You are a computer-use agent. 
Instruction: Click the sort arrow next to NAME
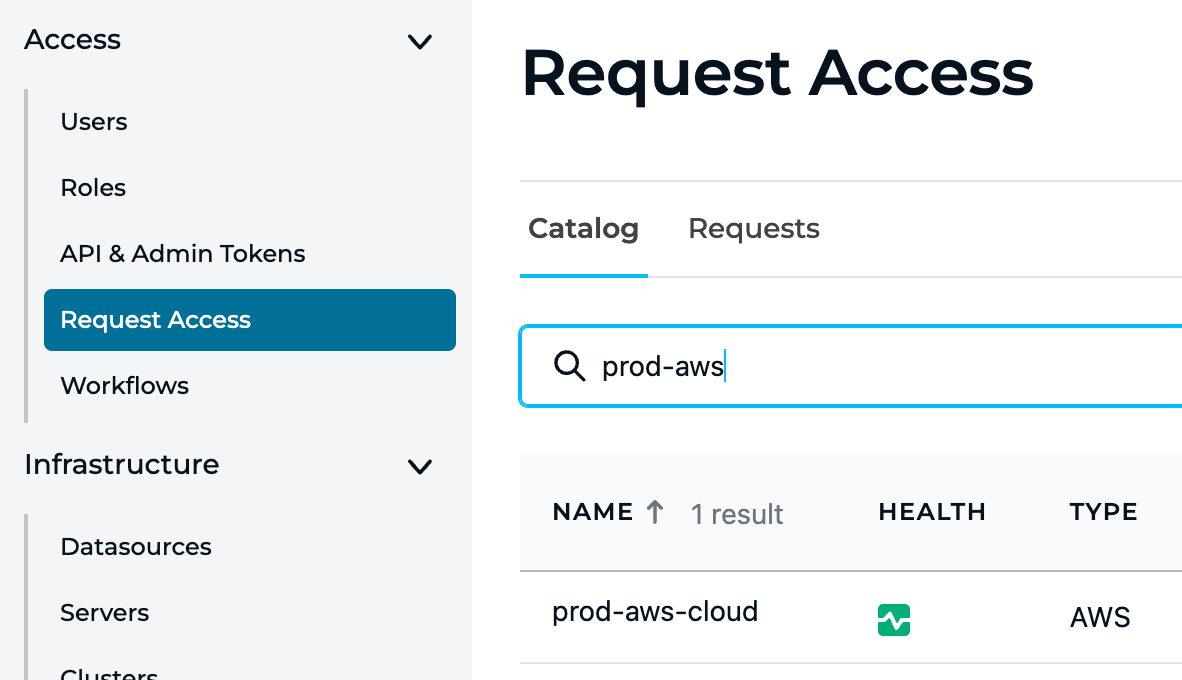[655, 511]
